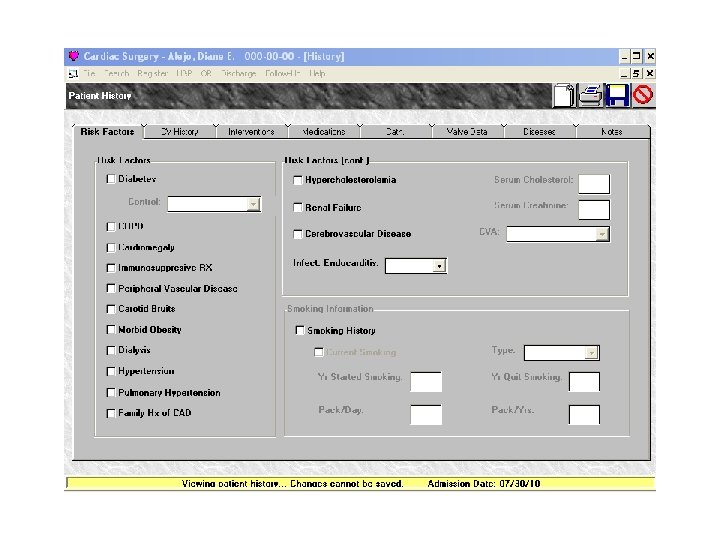720x540 pixels.
Task: Check the Smoking History checkbox
Action: click(300, 331)
